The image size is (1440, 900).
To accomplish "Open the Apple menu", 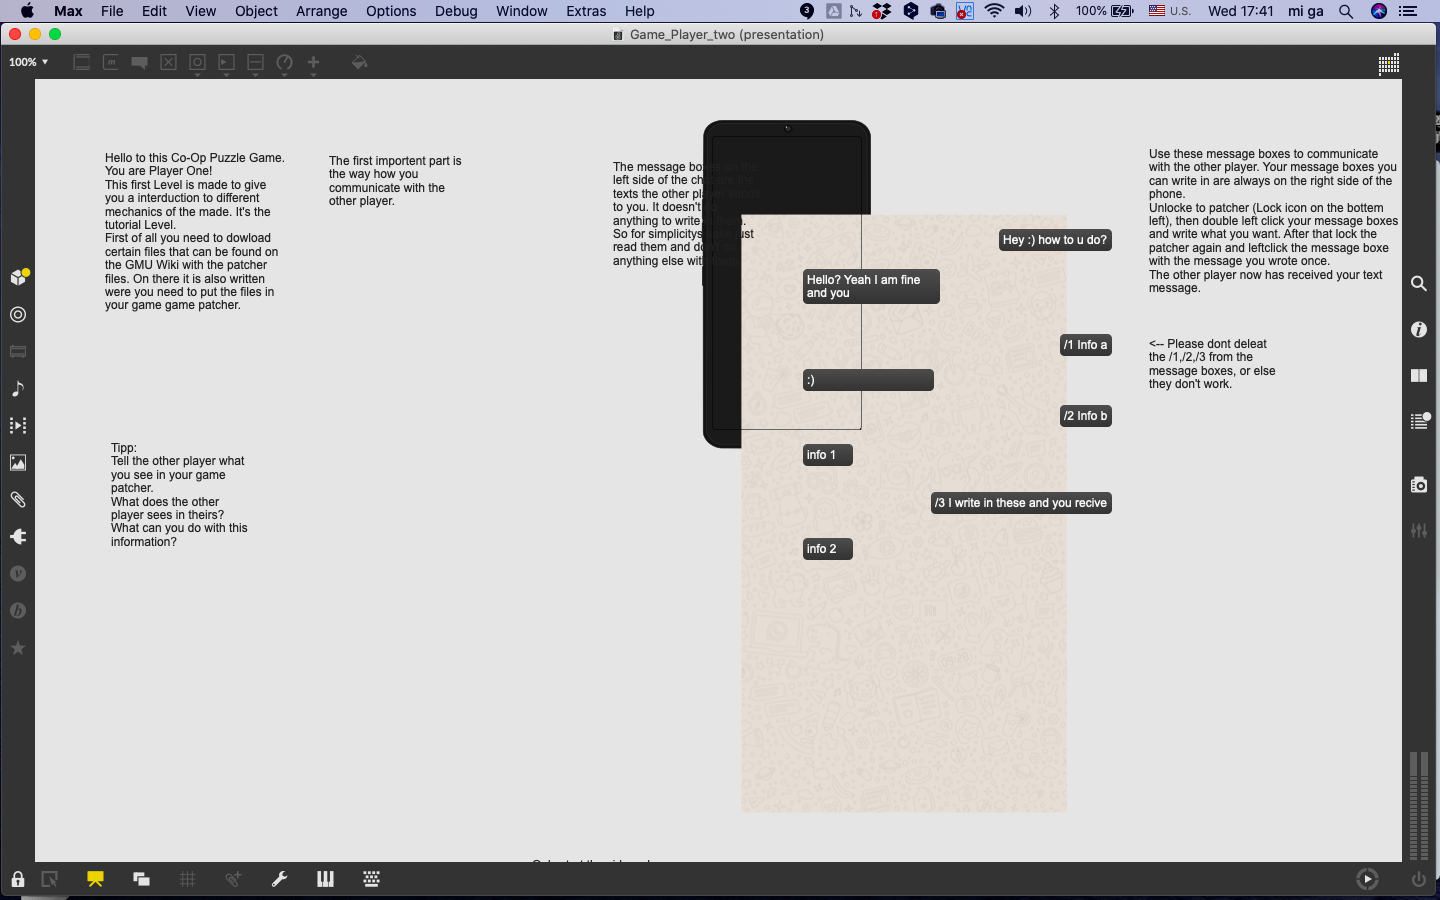I will (27, 11).
